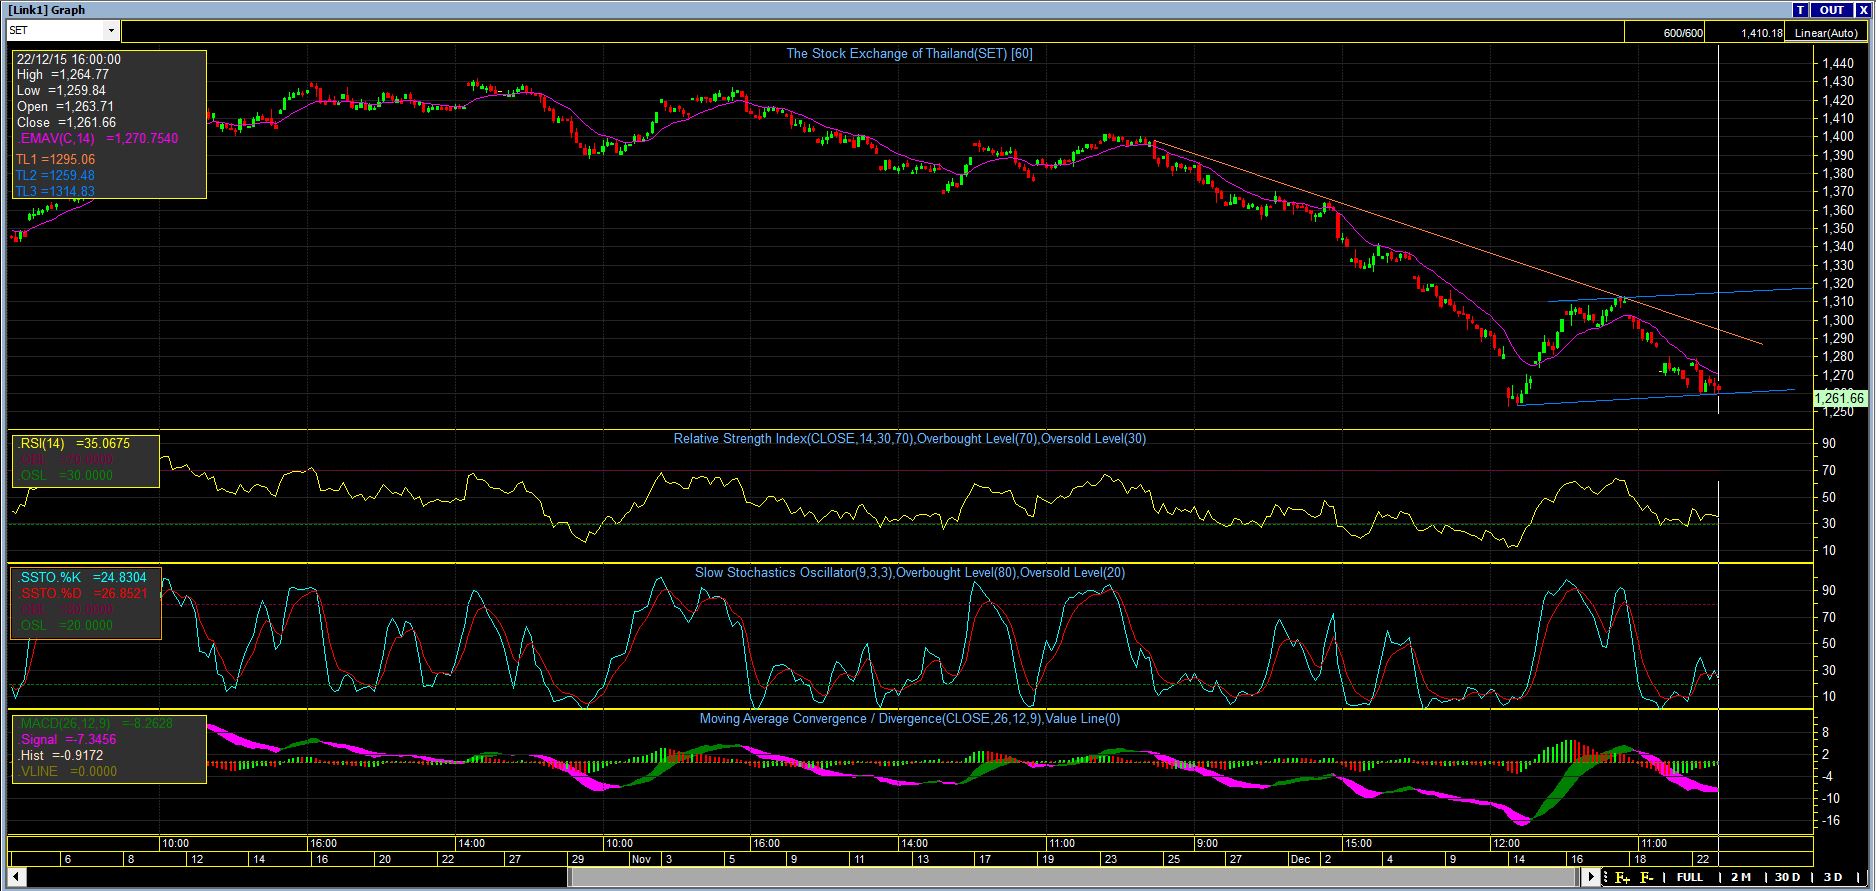Viewport: 1876px width, 891px height.
Task: Click the F- zoom out icon
Action: (1646, 878)
